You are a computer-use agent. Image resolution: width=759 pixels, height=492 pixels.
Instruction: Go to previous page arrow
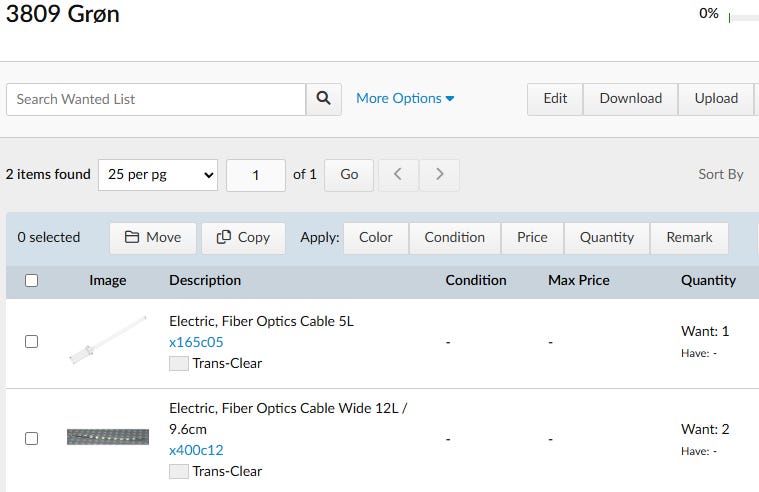398,174
